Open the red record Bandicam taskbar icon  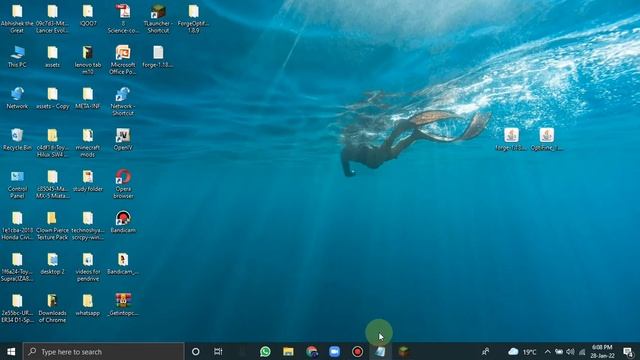(357, 351)
